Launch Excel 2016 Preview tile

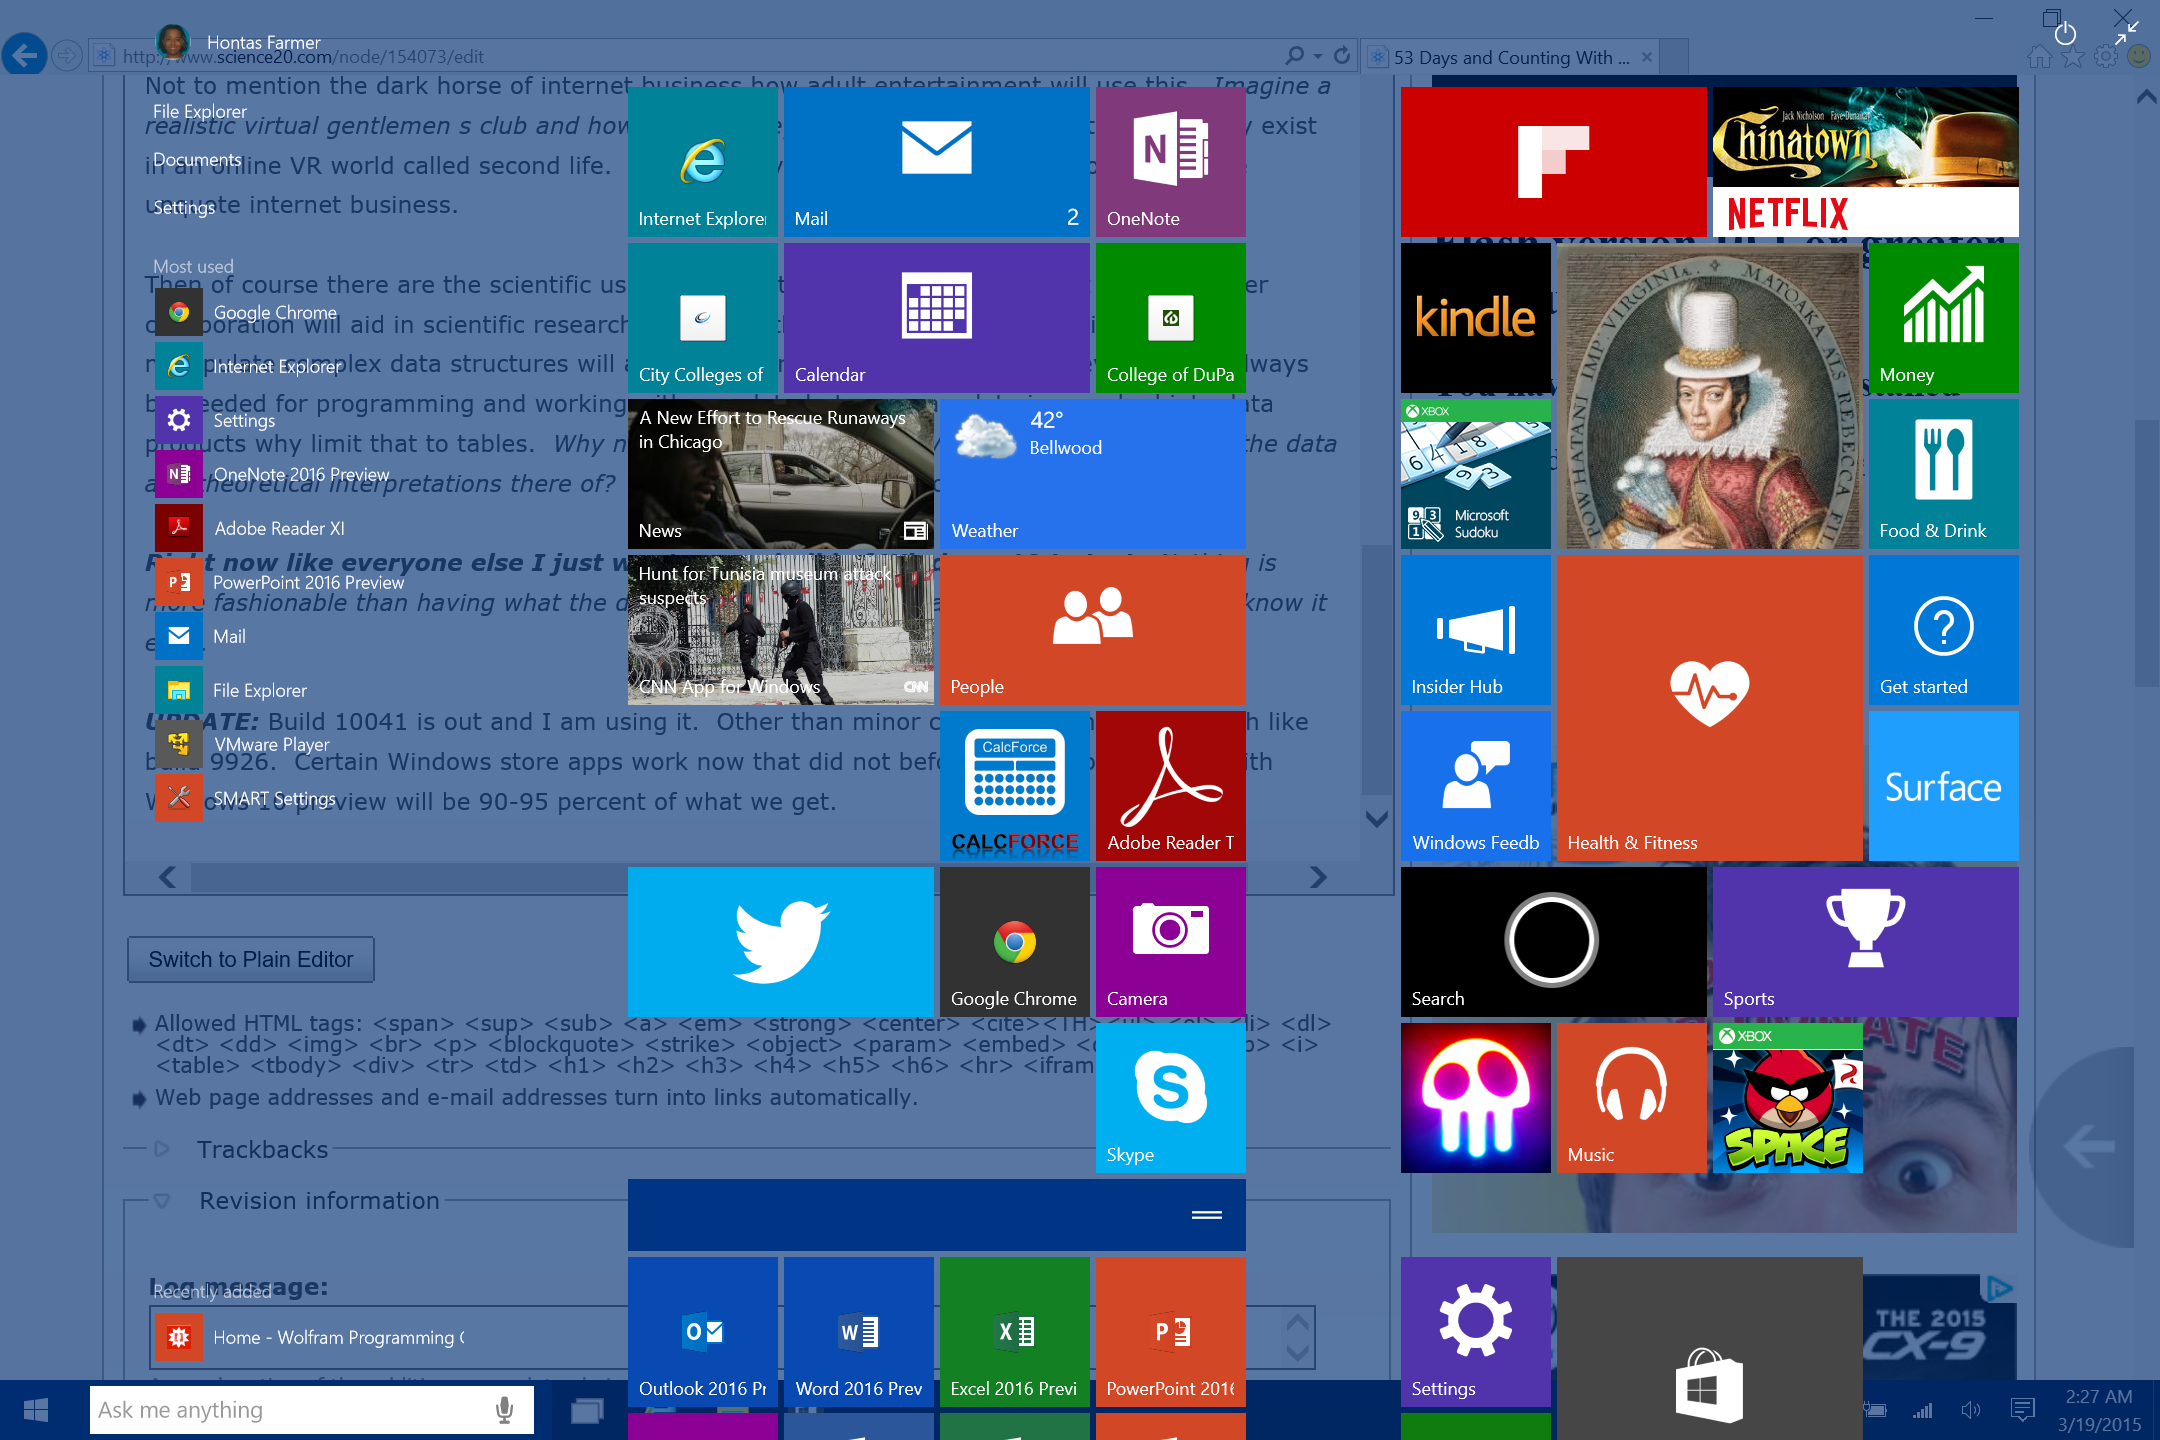(x=1014, y=1331)
